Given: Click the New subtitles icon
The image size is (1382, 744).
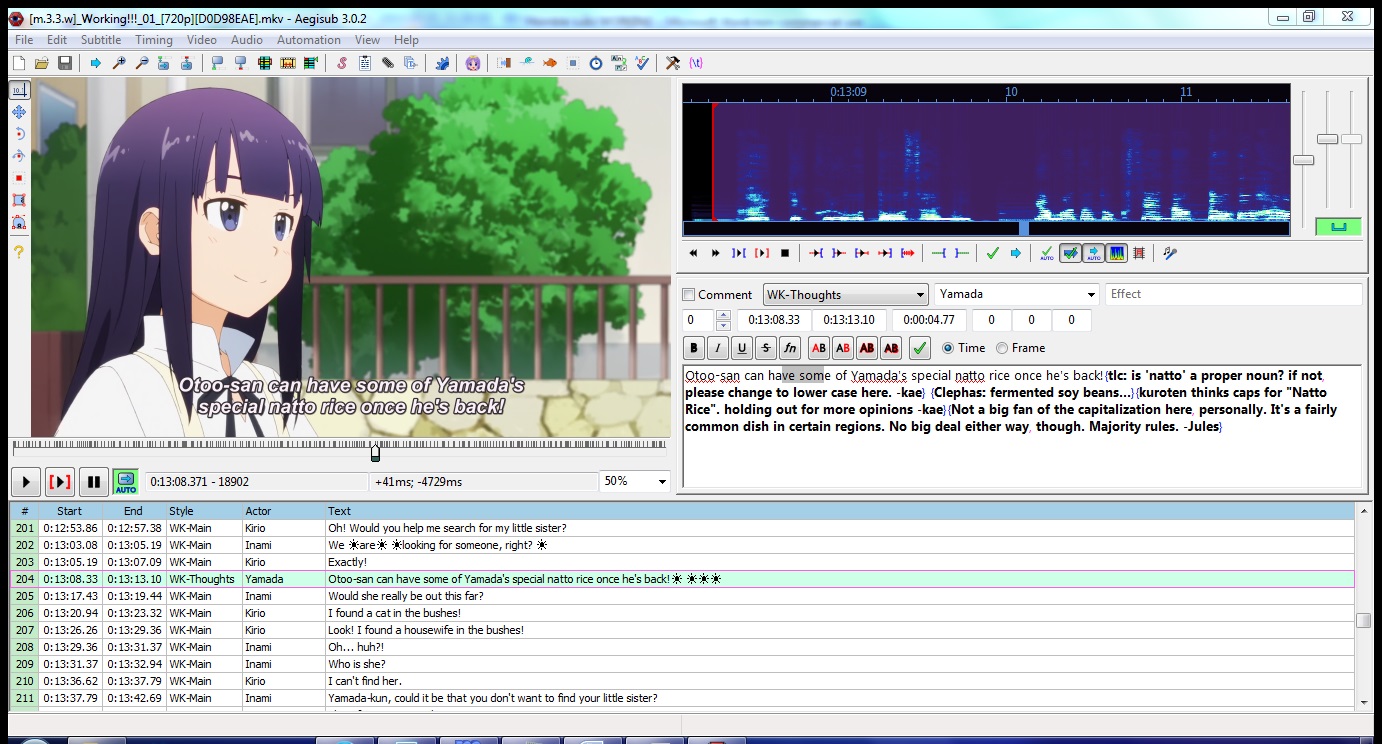Looking at the screenshot, I should [x=19, y=63].
